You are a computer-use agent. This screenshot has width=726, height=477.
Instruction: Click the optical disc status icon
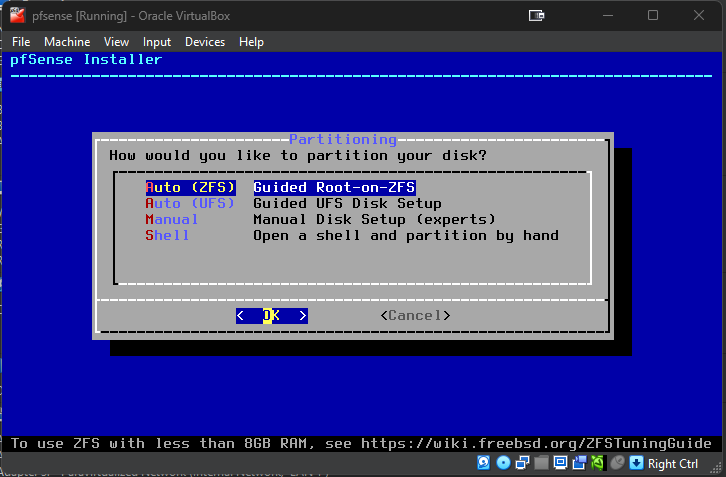point(503,463)
